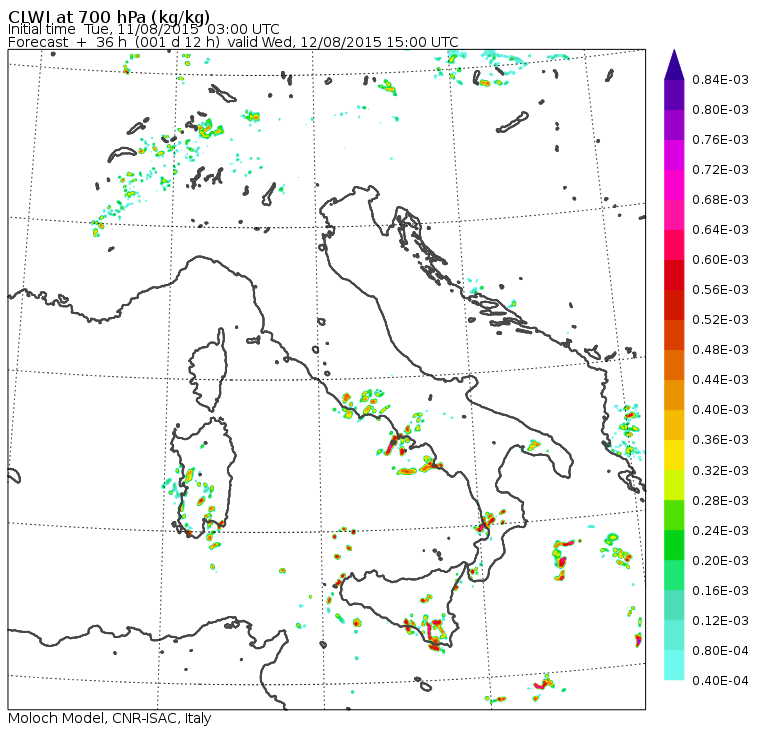760x731 pixels.
Task: Select the legend label 0.64E-03
Action: (x=720, y=230)
